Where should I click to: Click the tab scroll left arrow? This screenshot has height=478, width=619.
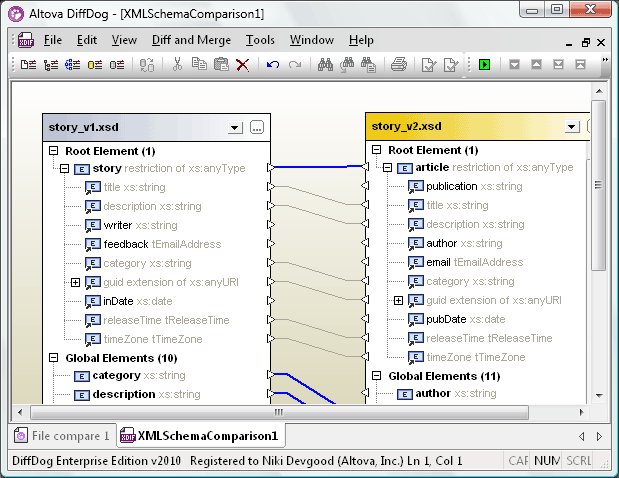coord(581,436)
